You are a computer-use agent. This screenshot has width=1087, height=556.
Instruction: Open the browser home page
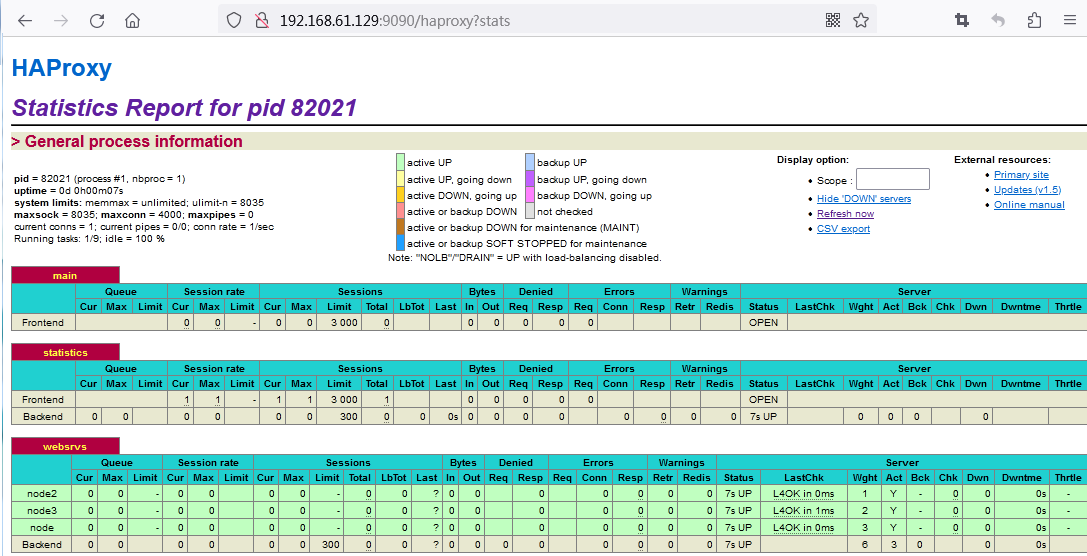coord(132,21)
